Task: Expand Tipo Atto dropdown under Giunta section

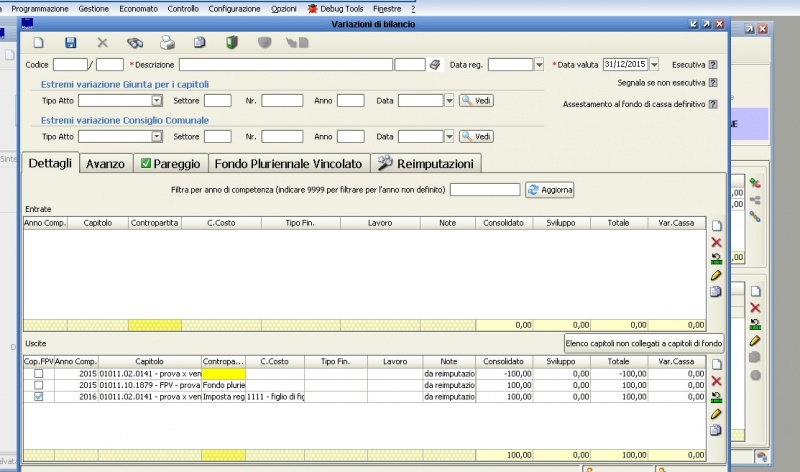Action: (x=157, y=100)
